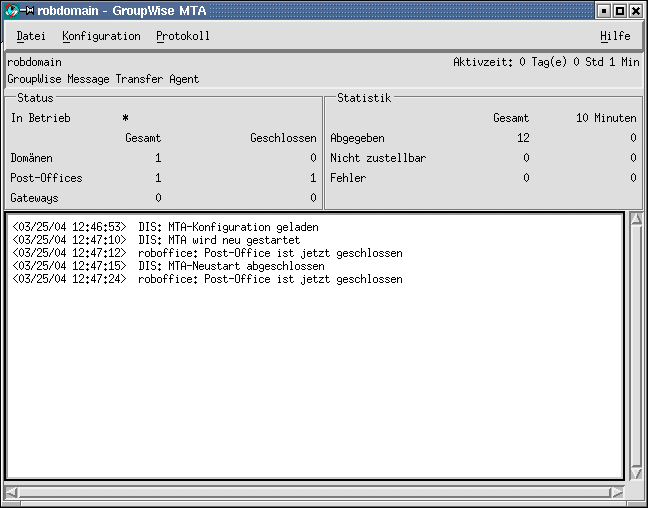The image size is (648, 508).
Task: Click the asterisk next to In Betrieb
Action: [125, 118]
